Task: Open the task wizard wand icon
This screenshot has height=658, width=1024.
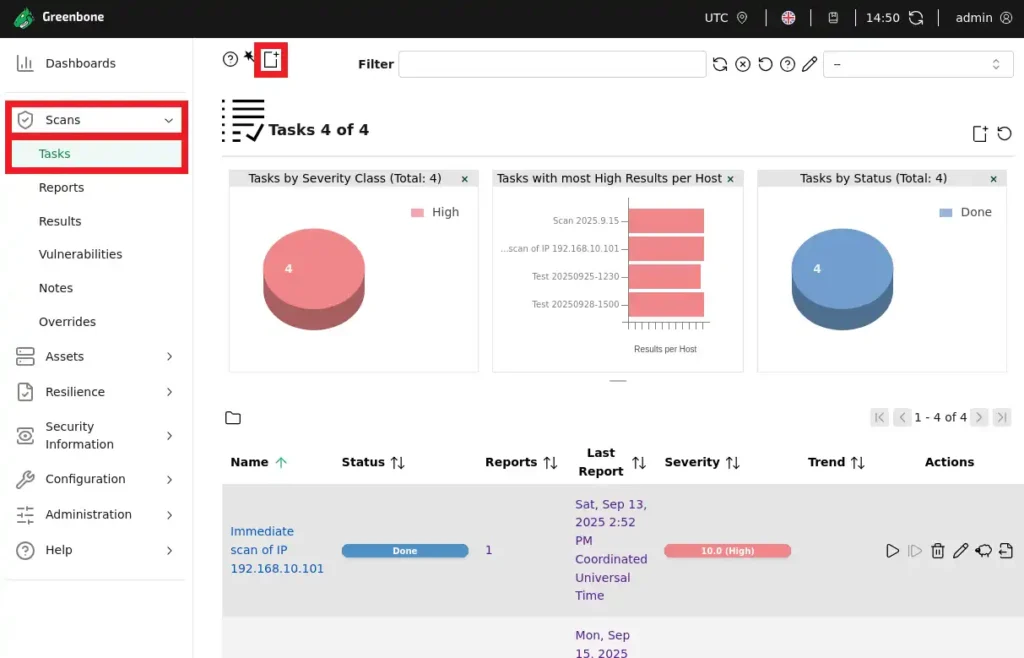Action: pyautogui.click(x=249, y=58)
